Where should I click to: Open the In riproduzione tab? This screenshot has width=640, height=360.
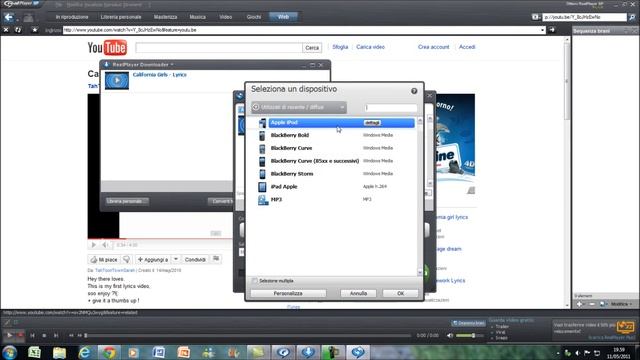(72, 17)
